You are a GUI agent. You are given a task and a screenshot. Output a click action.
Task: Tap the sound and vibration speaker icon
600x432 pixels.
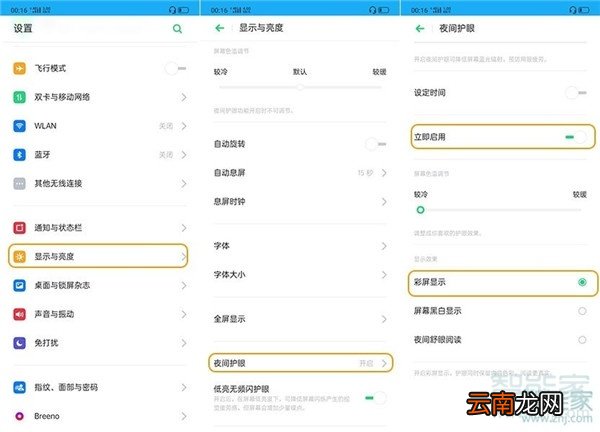(x=20, y=314)
